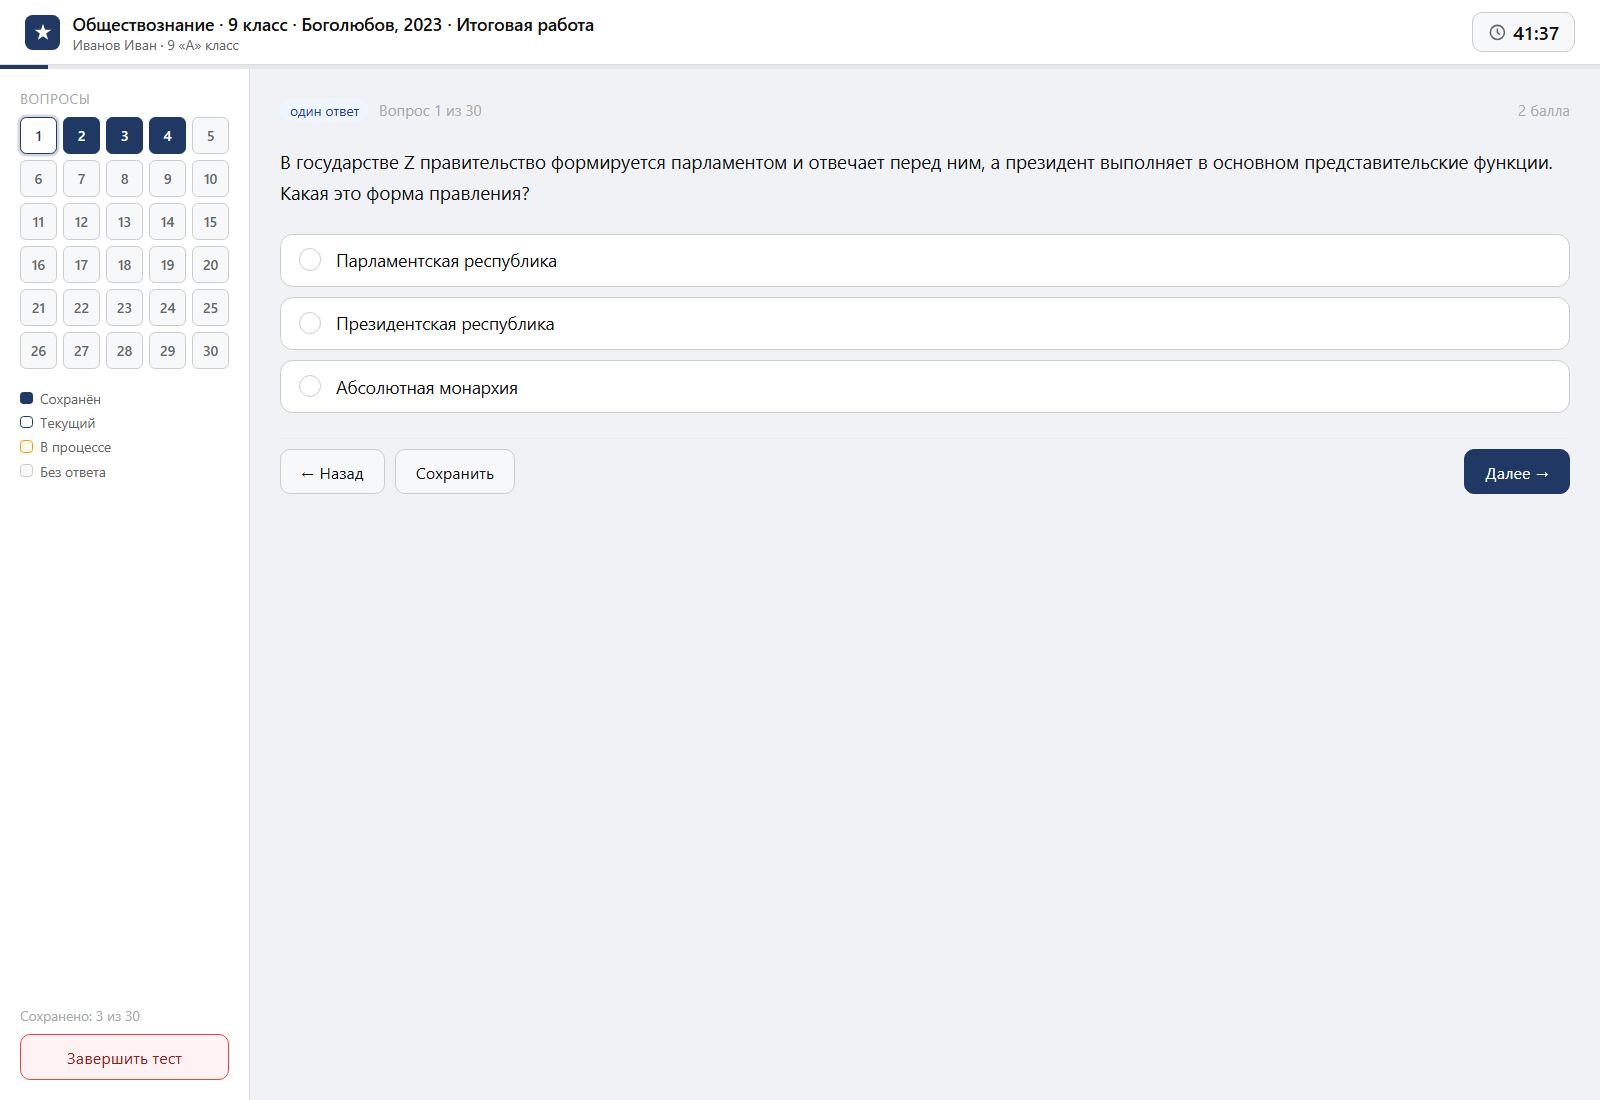Click the clock timer showing 41:37

click(x=1523, y=33)
